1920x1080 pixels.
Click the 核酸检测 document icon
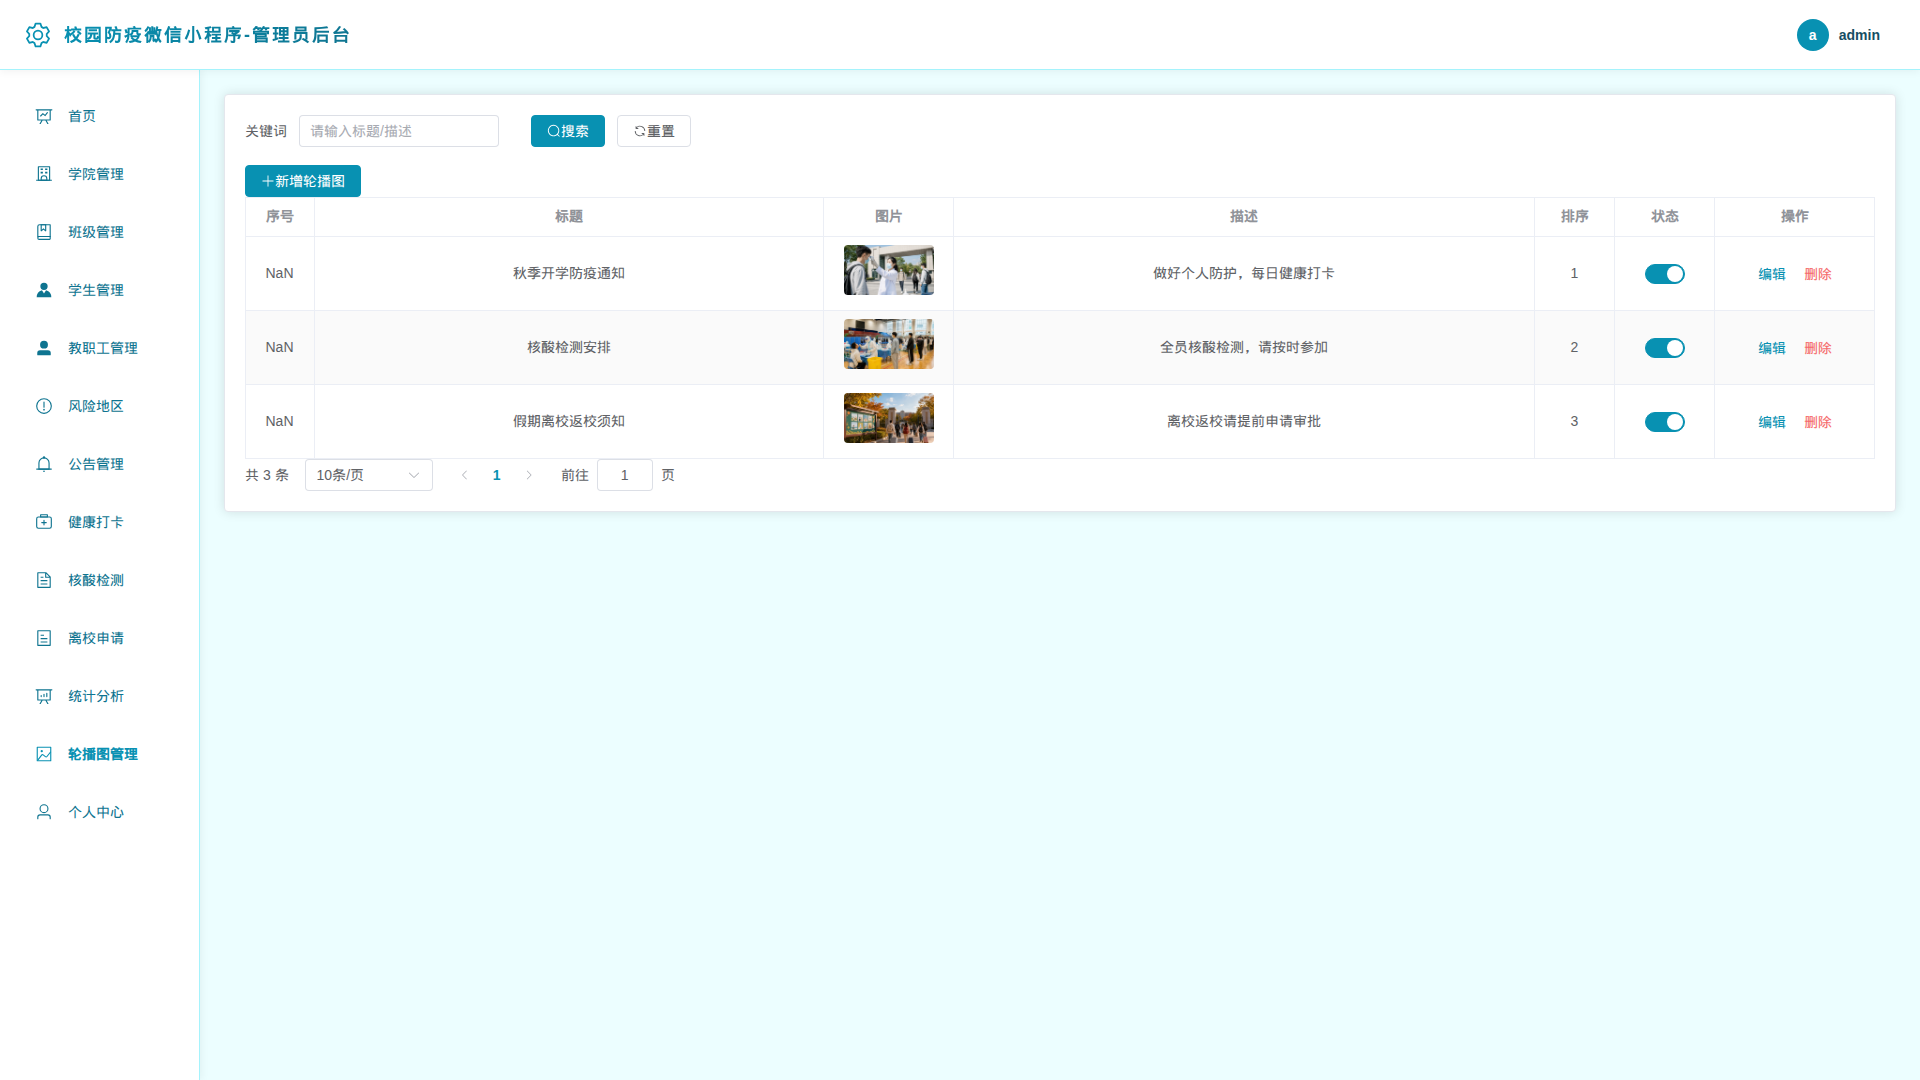44,580
